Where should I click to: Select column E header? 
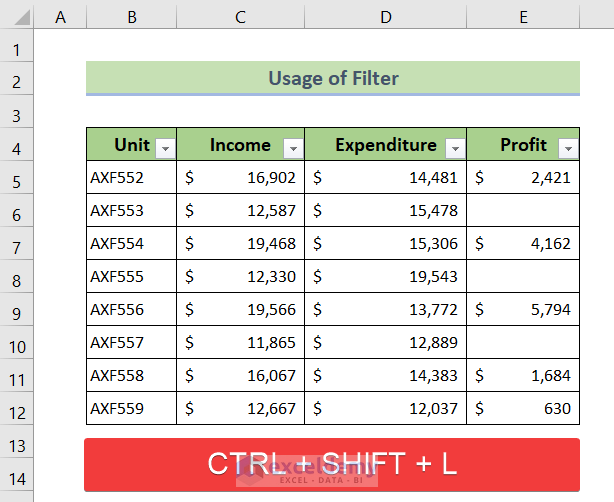click(523, 17)
